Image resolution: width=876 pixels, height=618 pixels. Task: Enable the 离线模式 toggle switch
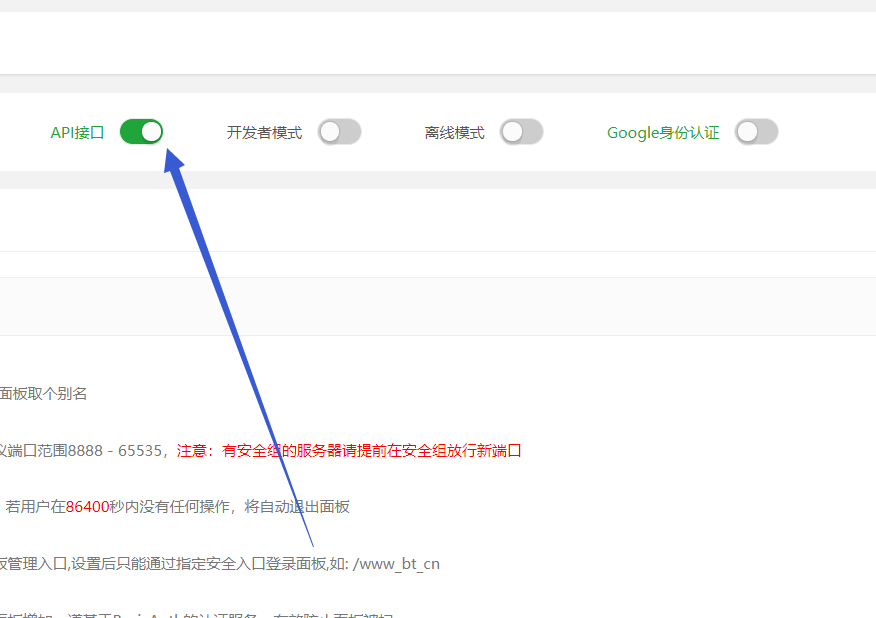[x=521, y=132]
